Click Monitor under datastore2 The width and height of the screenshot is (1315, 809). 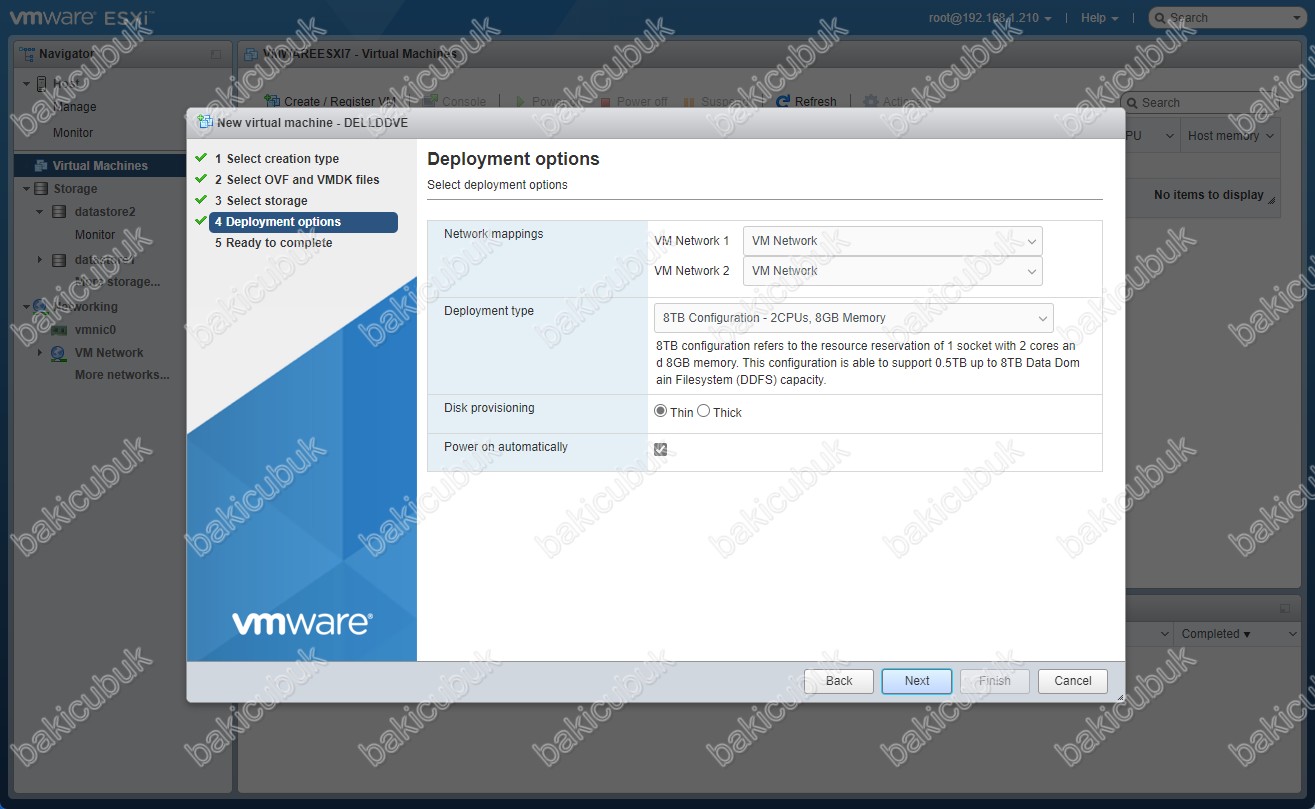coord(95,235)
